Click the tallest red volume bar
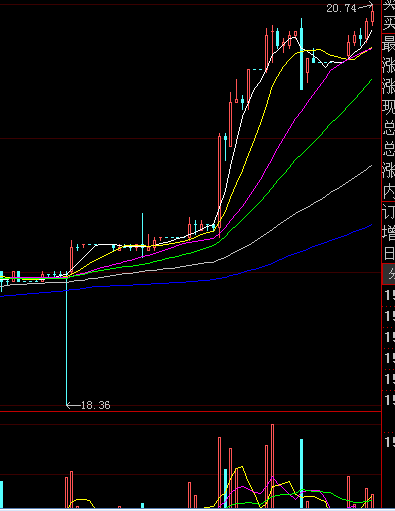395x511 pixels. pyautogui.click(x=273, y=466)
